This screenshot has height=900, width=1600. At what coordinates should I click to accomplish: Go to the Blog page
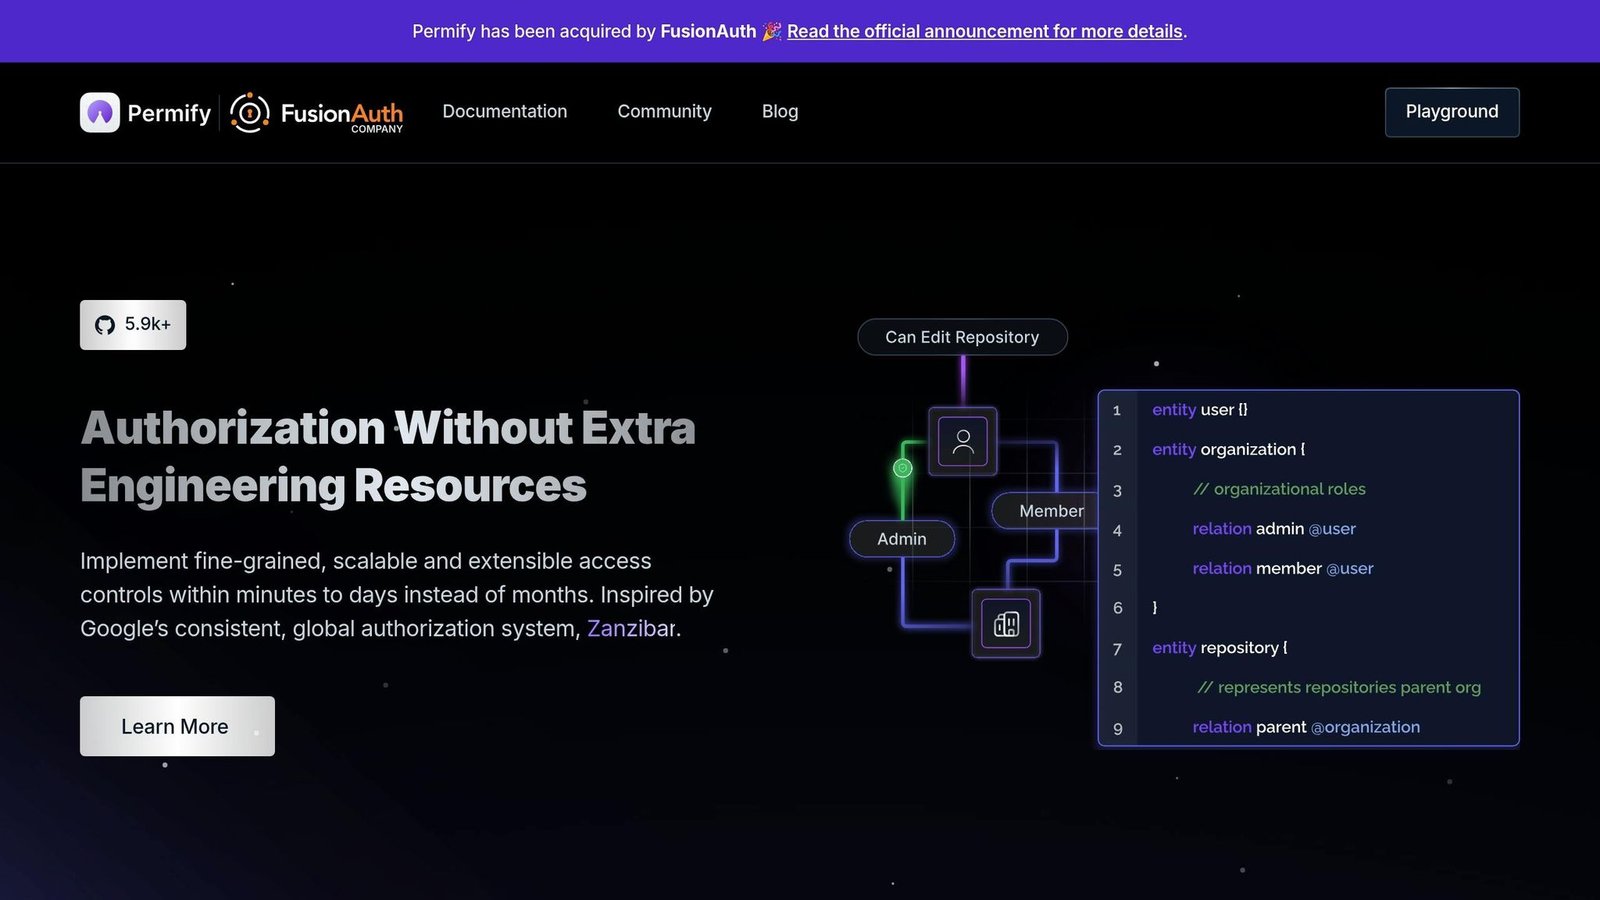pyautogui.click(x=780, y=112)
